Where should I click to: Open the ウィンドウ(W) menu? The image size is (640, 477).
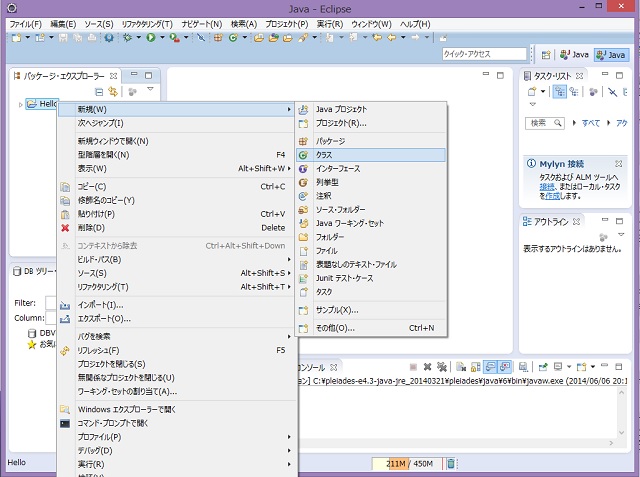point(371,24)
